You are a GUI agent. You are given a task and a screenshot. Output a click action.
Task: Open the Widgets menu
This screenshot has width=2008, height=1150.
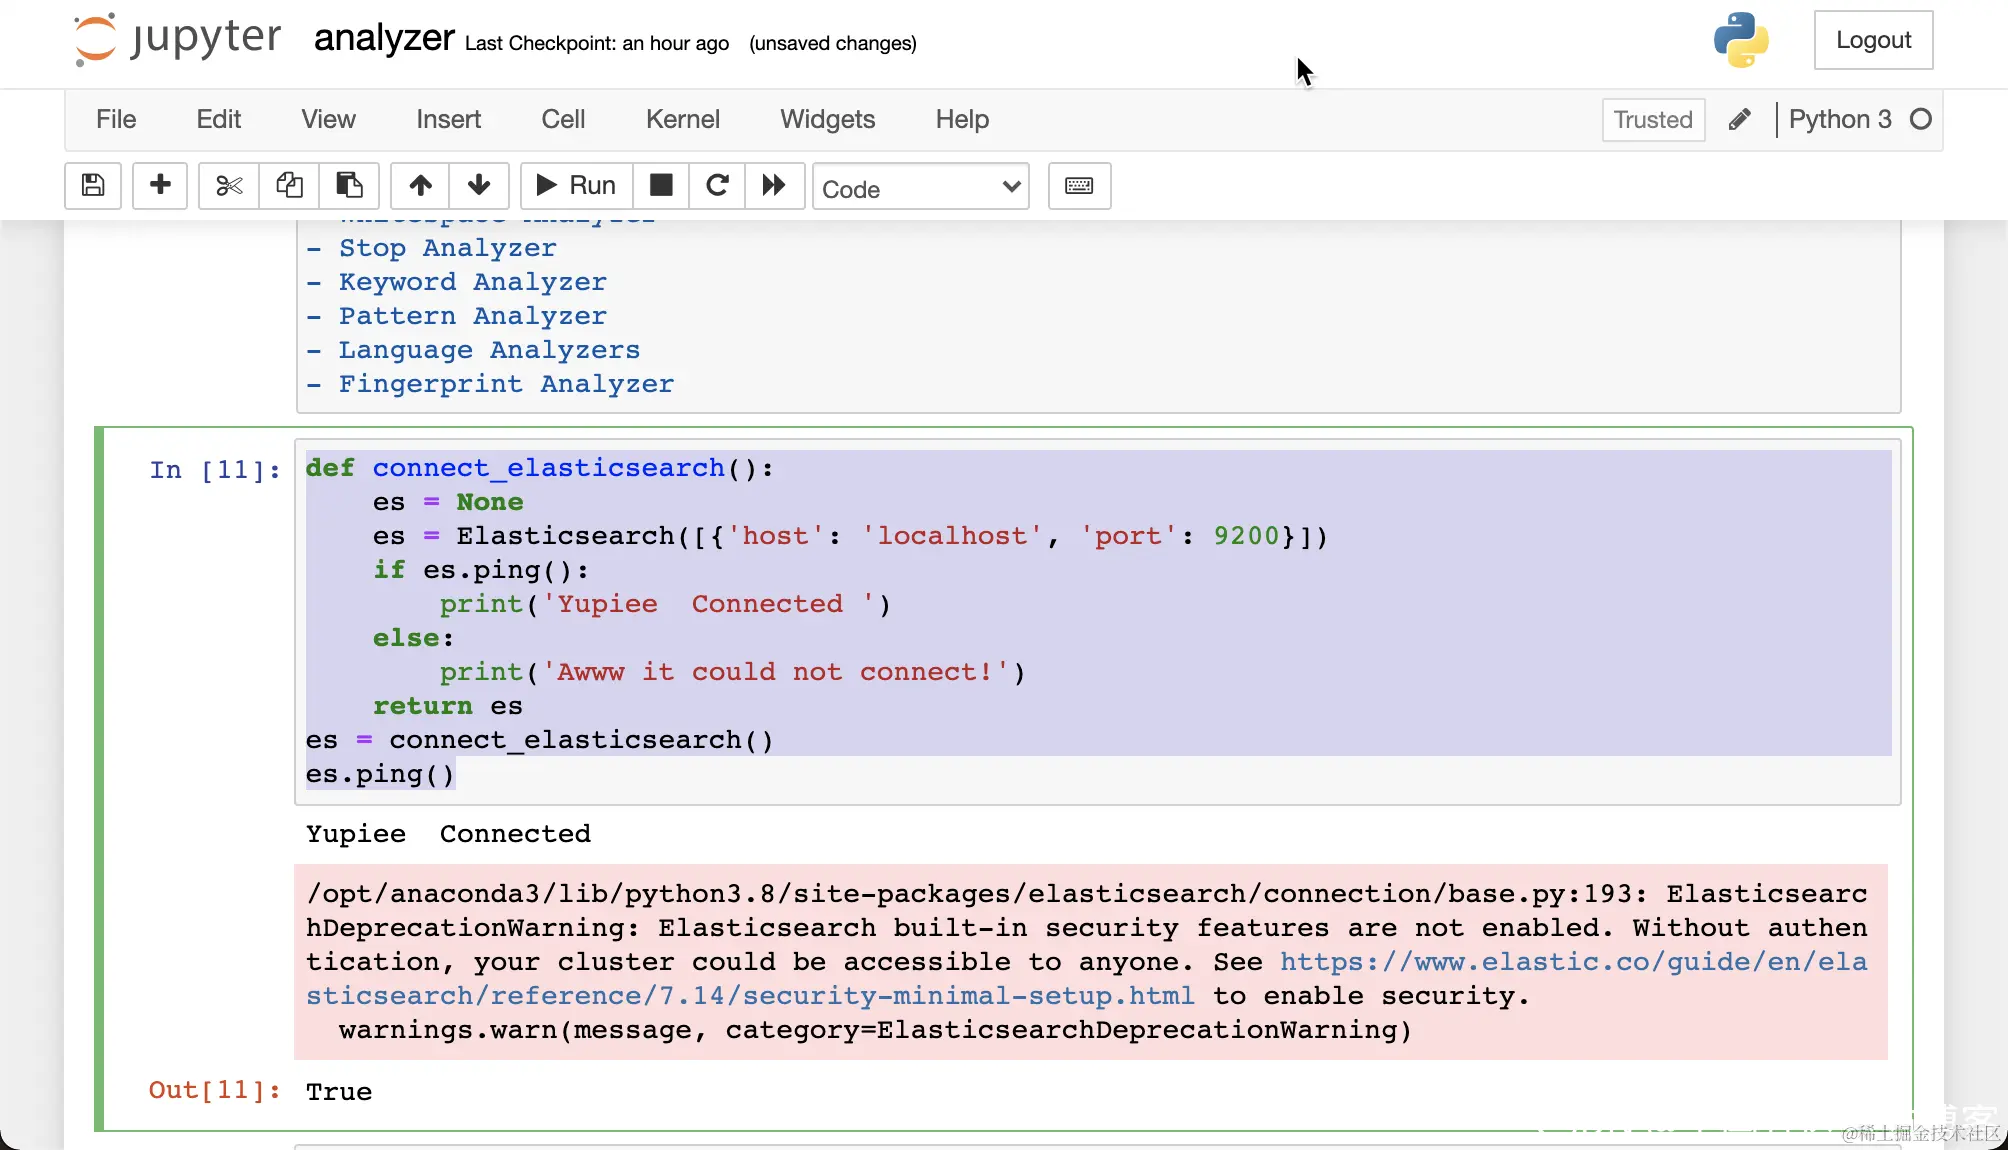pyautogui.click(x=827, y=119)
